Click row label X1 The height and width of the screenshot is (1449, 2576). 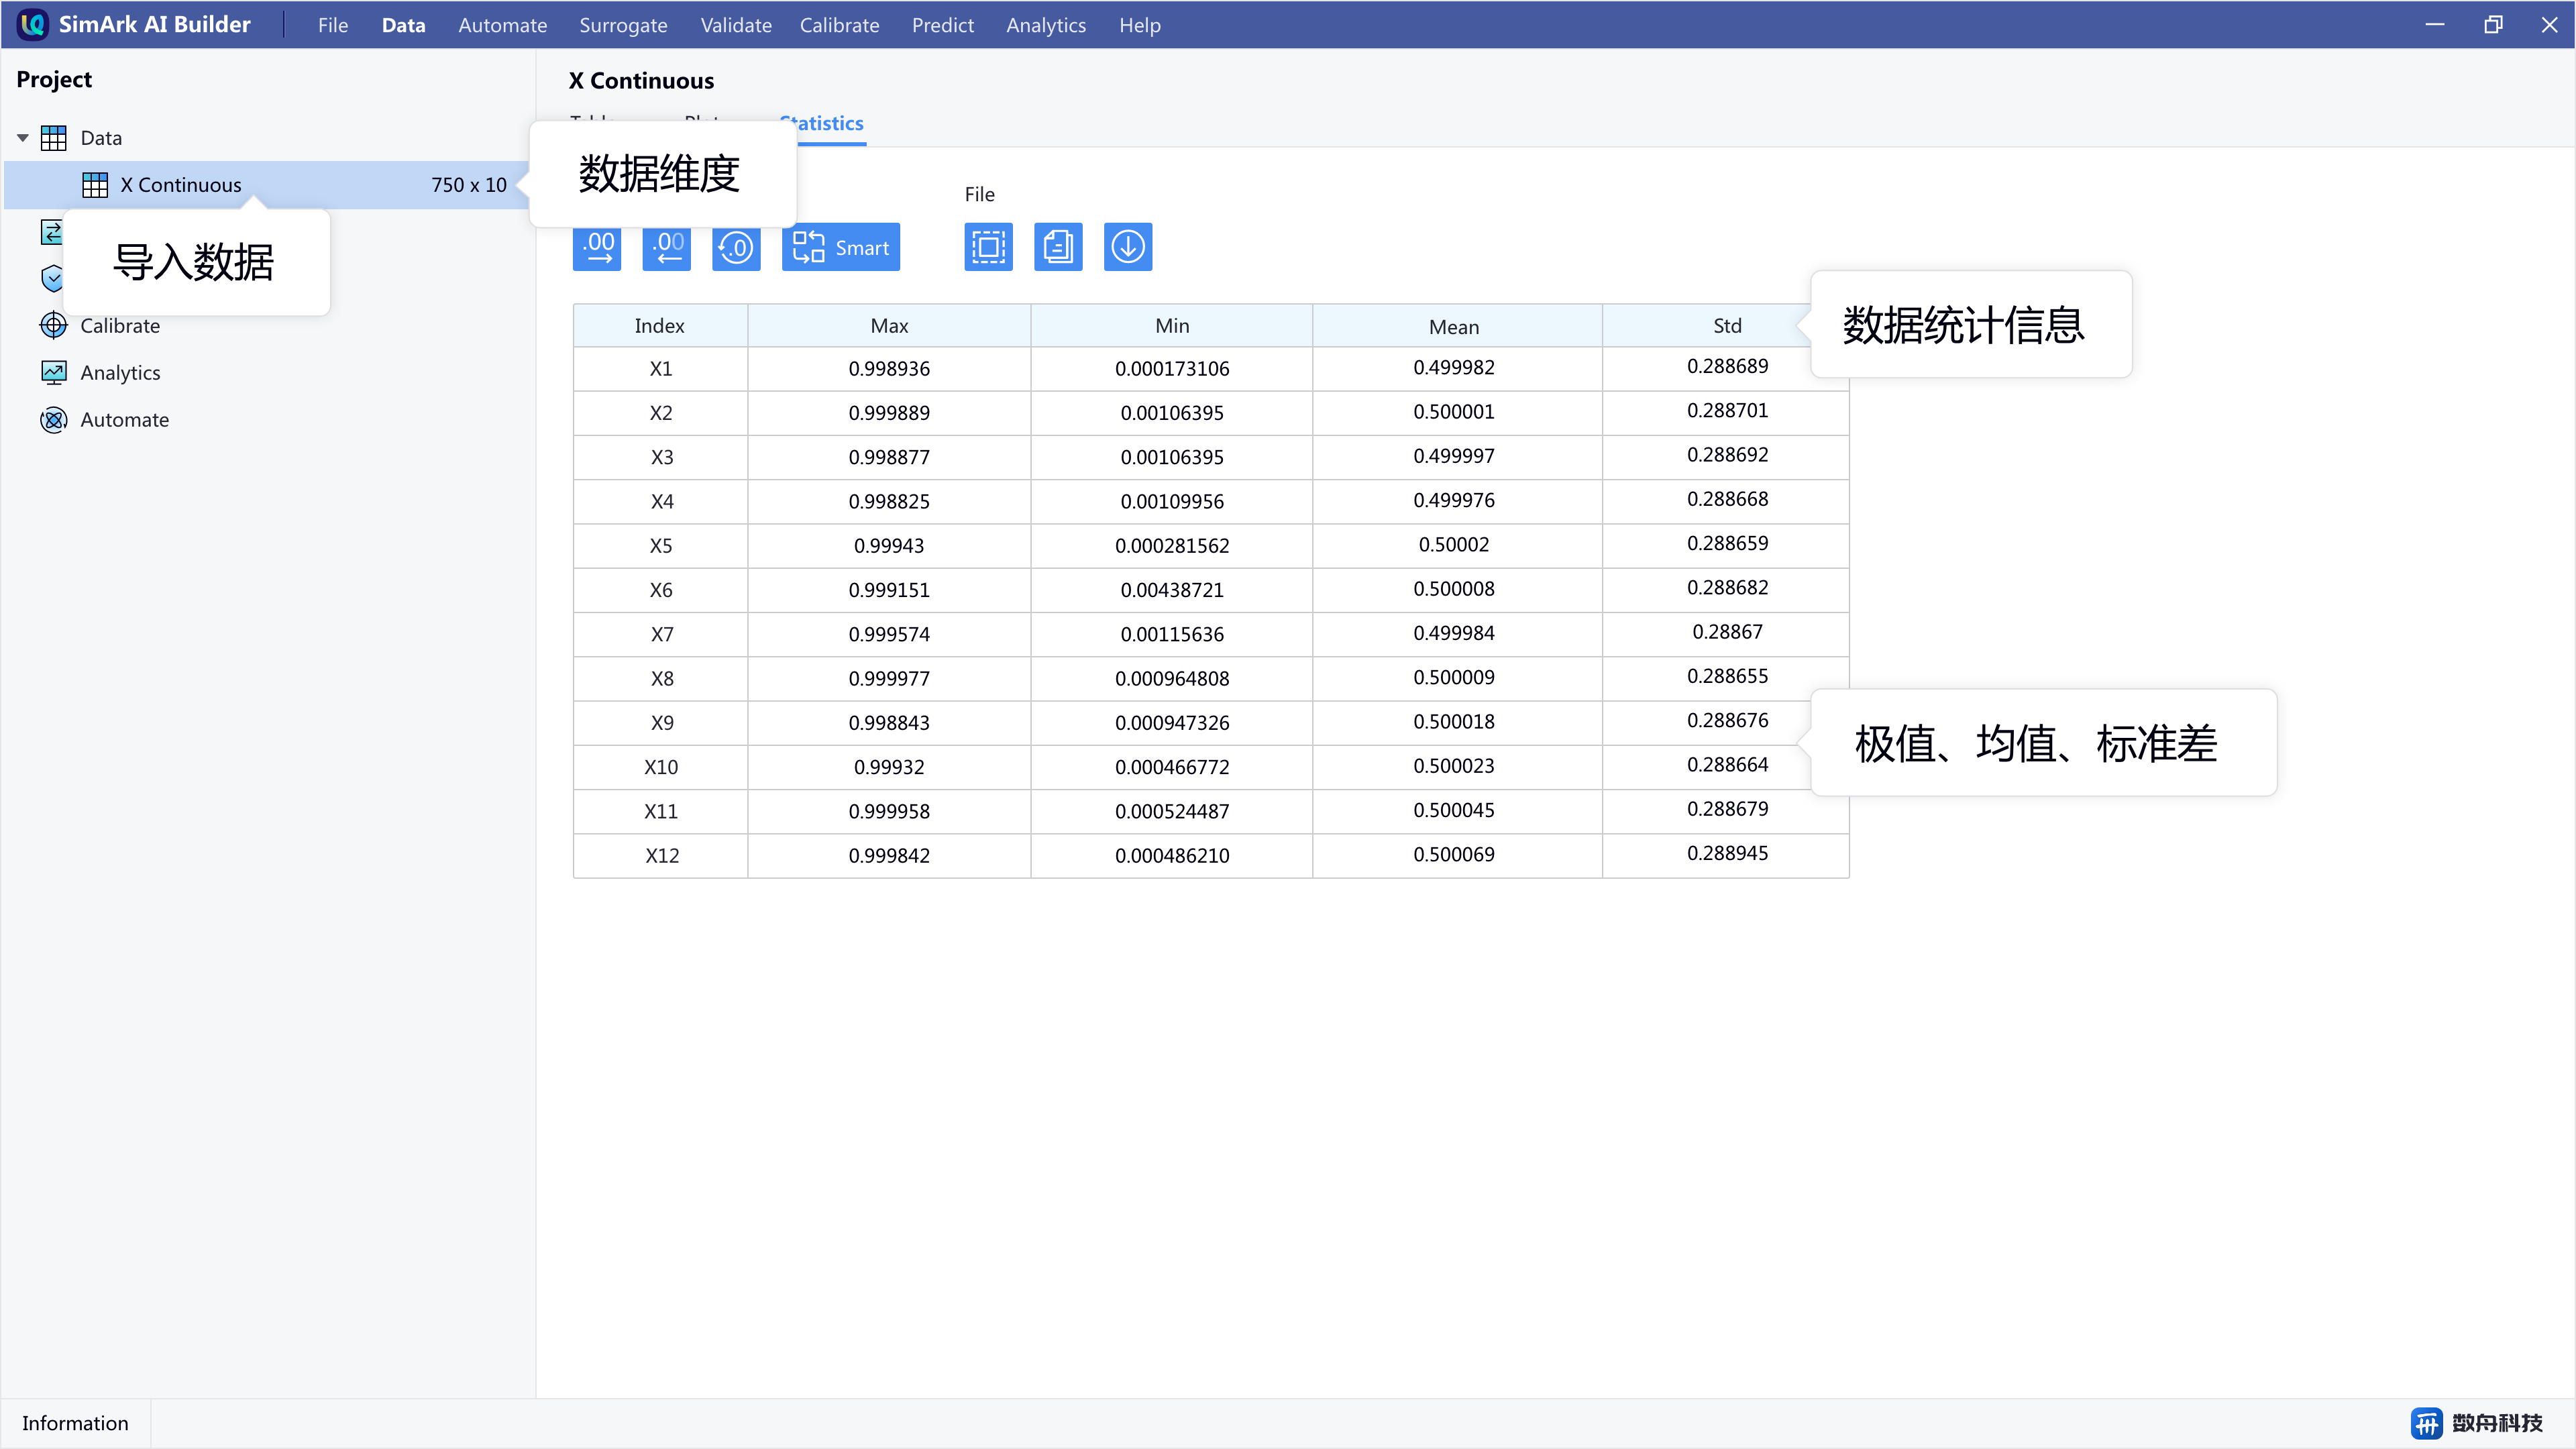(661, 369)
